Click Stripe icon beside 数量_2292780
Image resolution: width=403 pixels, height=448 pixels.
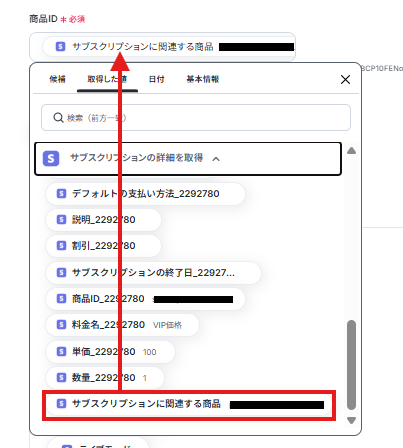pyautogui.click(x=61, y=378)
